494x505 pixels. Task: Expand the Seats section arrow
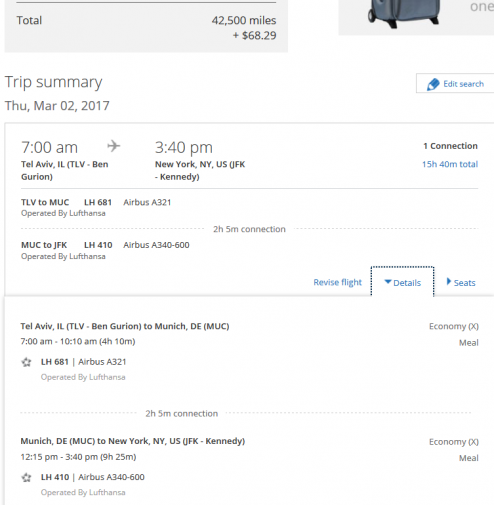point(449,282)
